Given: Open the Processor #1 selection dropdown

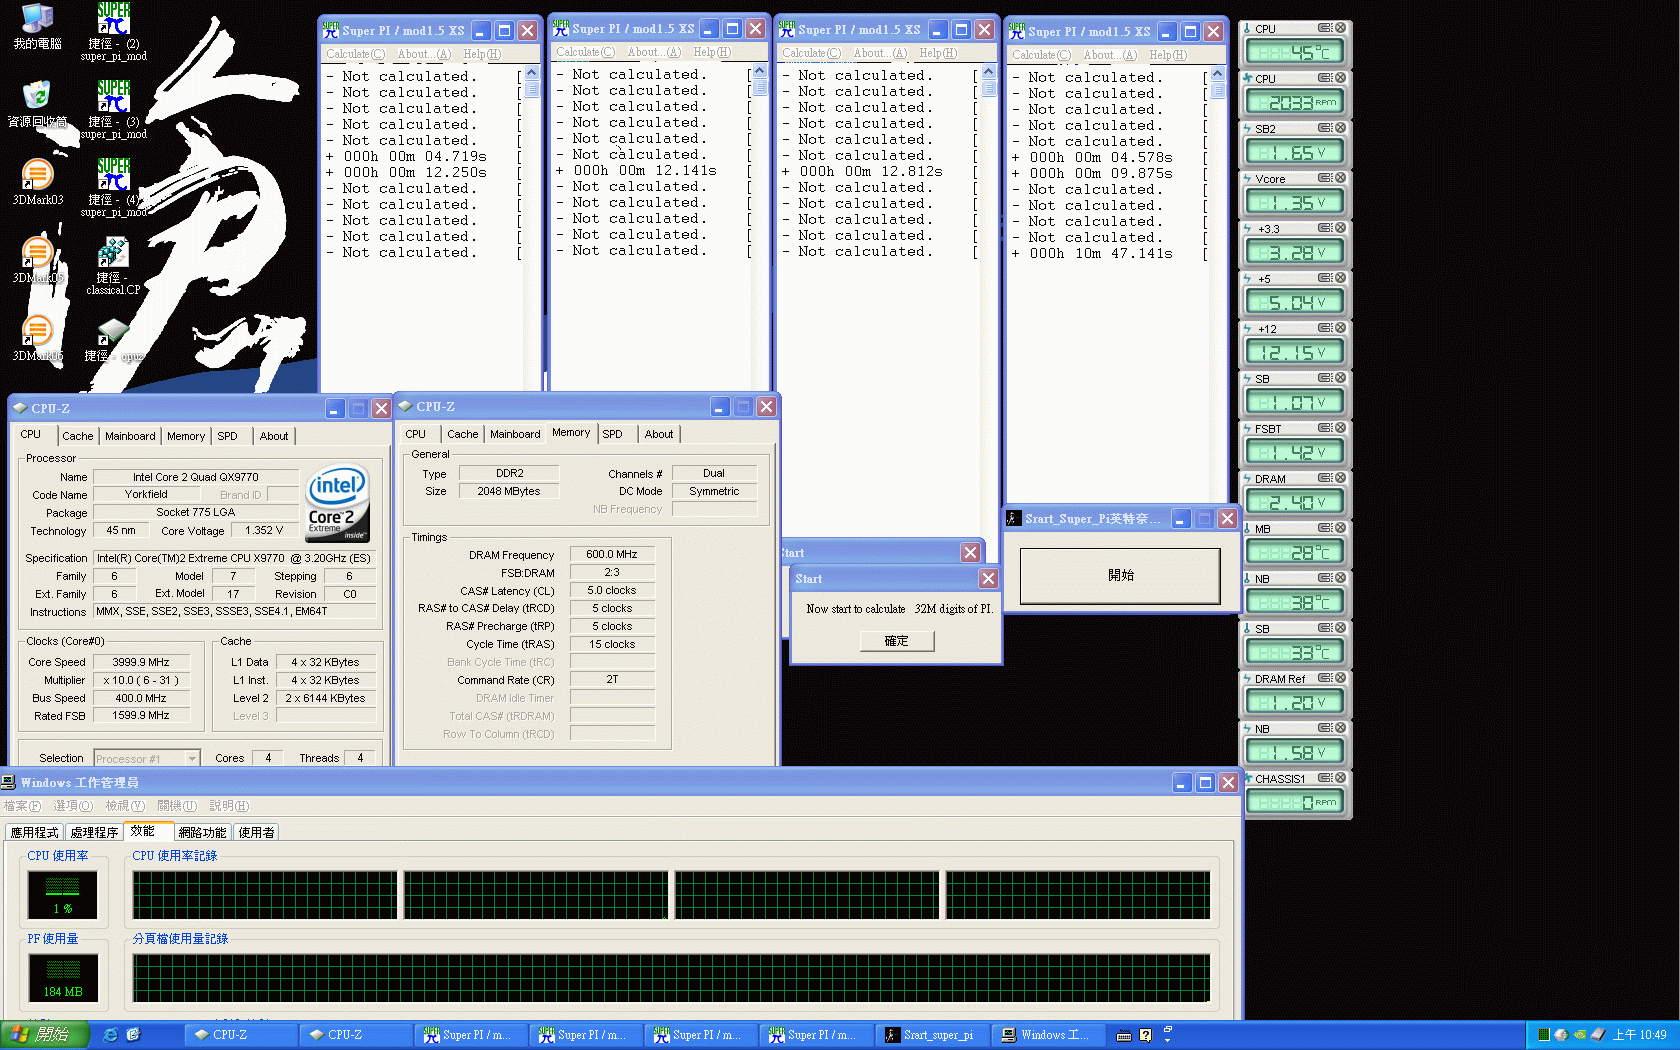Looking at the screenshot, I should (x=147, y=759).
